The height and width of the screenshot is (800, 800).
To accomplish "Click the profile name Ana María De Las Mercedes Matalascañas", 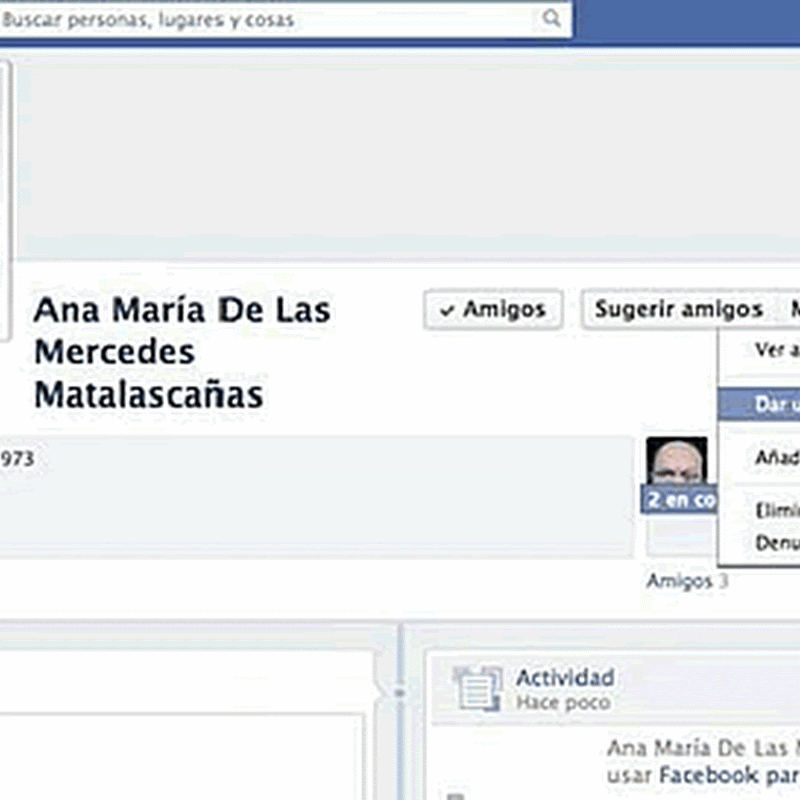I will click(182, 352).
